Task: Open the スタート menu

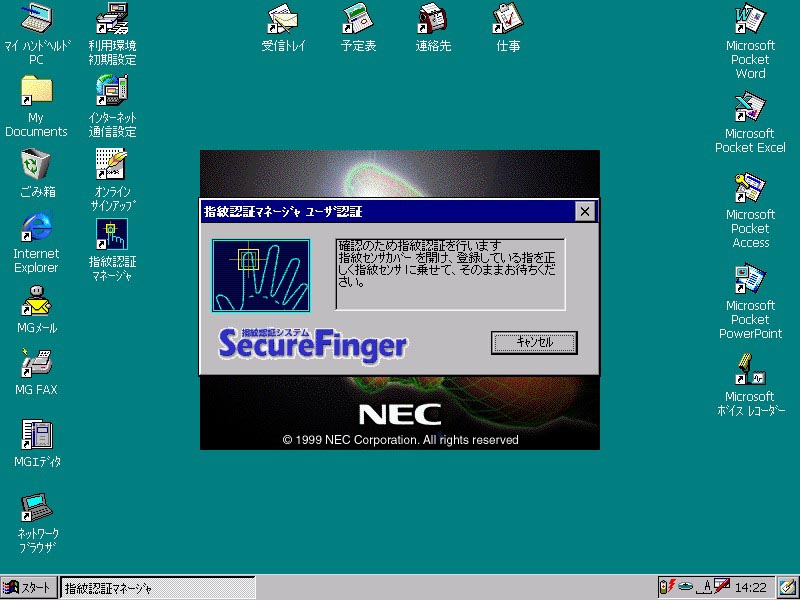Action: click(x=28, y=588)
